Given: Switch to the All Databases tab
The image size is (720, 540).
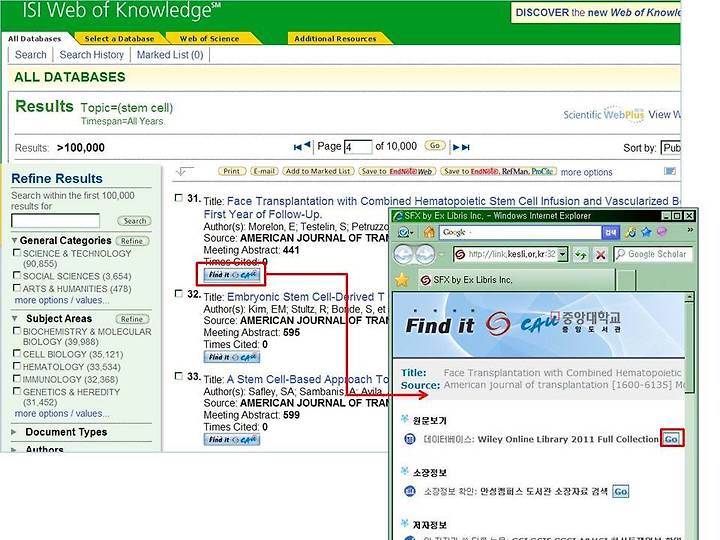Looking at the screenshot, I should tap(34, 39).
